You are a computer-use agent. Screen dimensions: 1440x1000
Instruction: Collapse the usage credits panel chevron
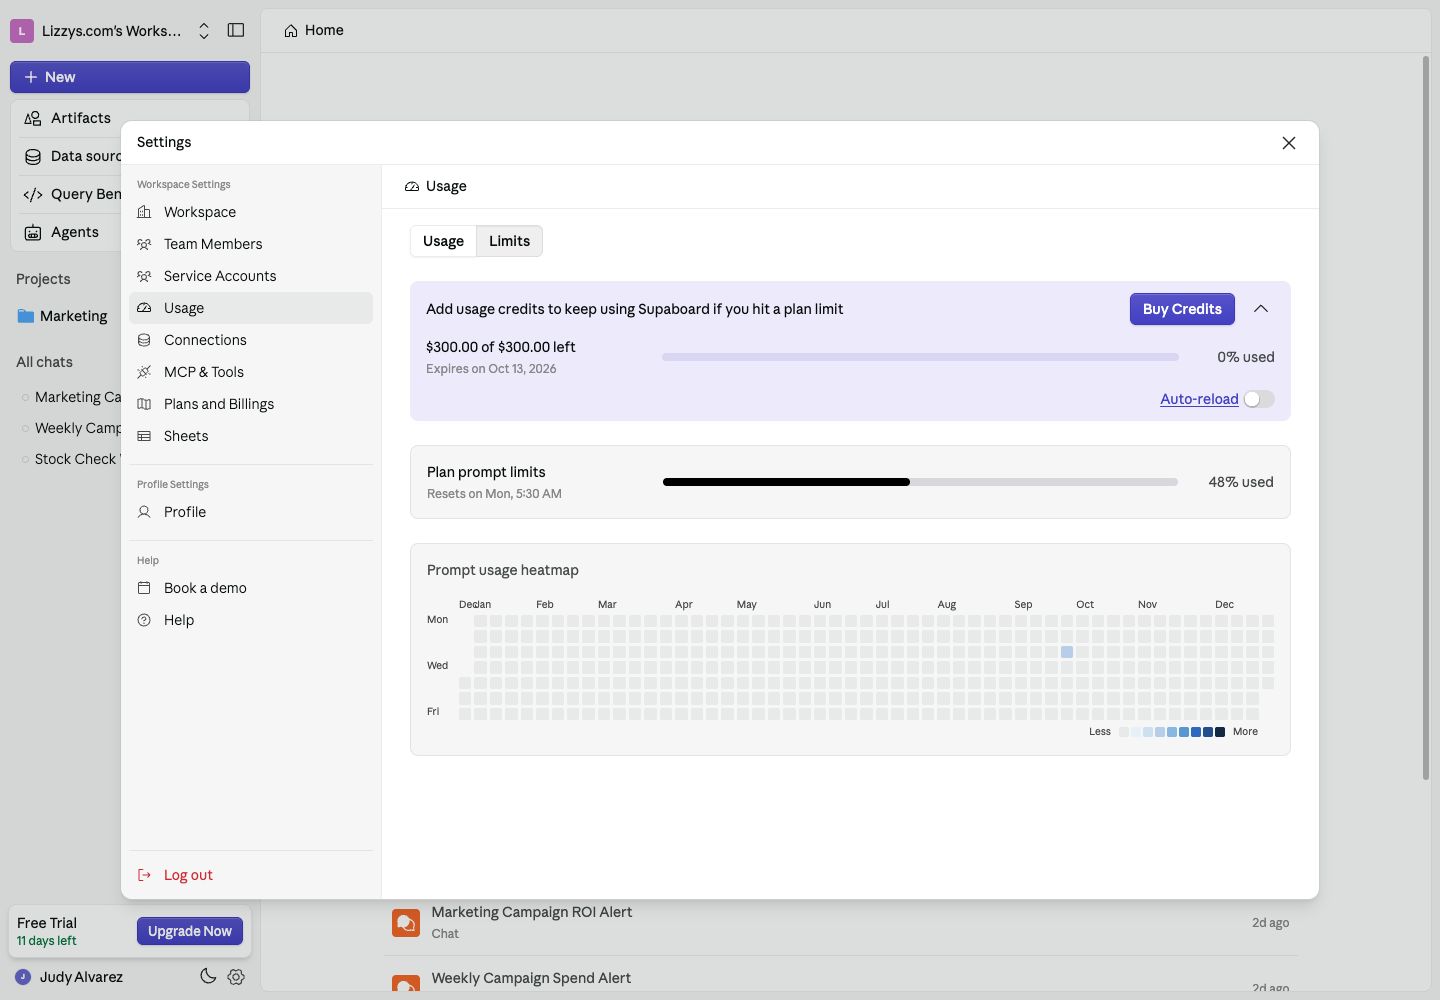(1261, 309)
